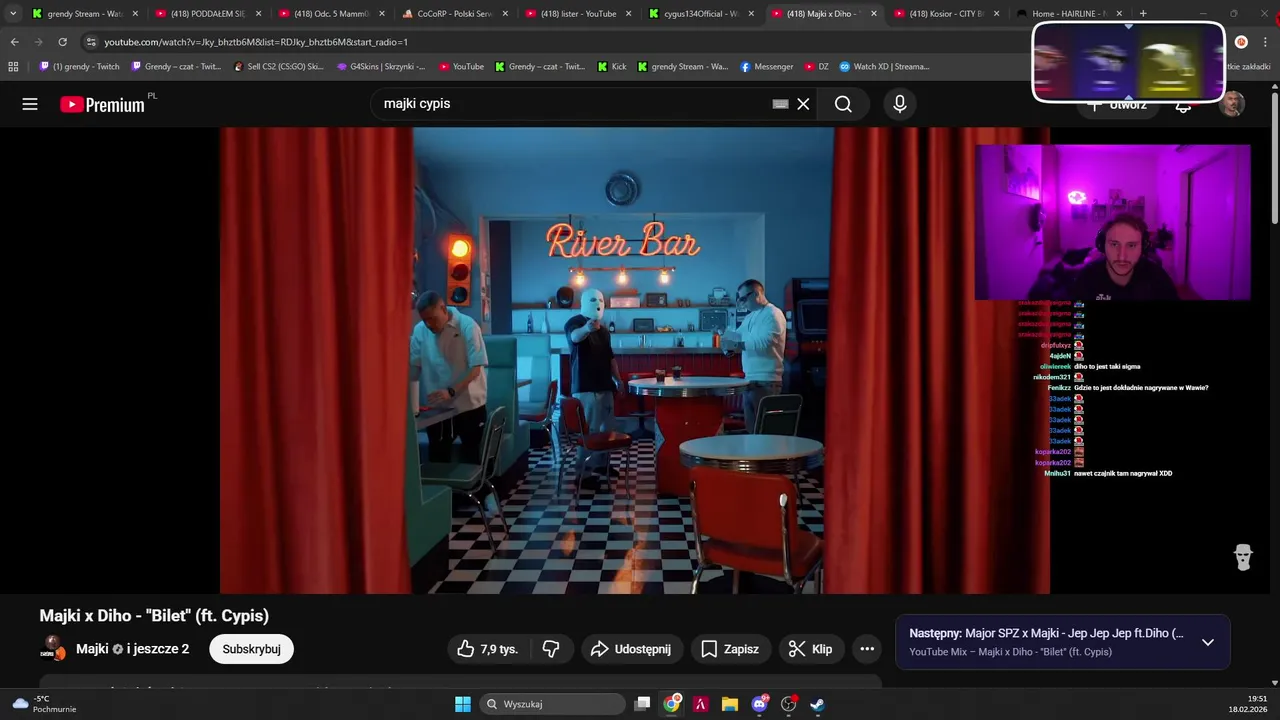
Task: Open account avatar menu
Action: [1232, 104]
